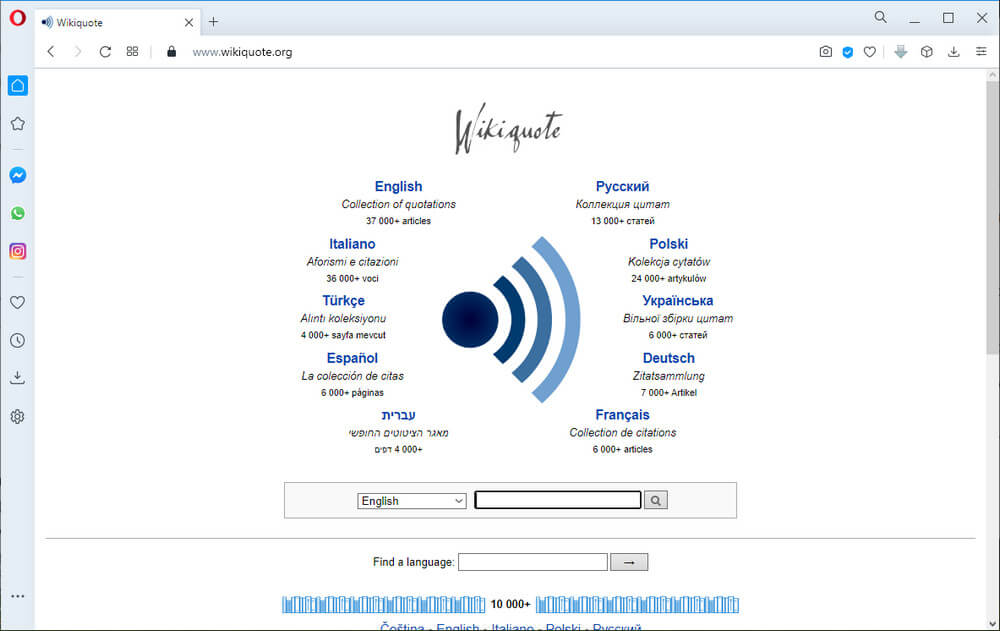The image size is (1000, 631).
Task: Open the English Wikiquote link
Action: click(x=399, y=186)
